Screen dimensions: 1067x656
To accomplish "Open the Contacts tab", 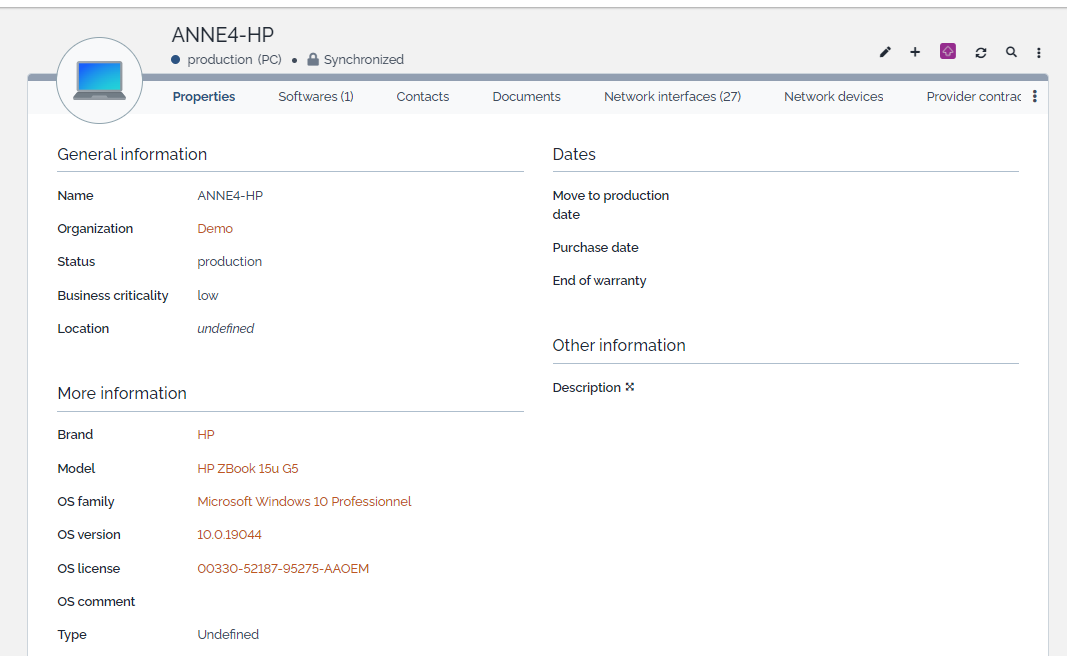I will (x=423, y=97).
